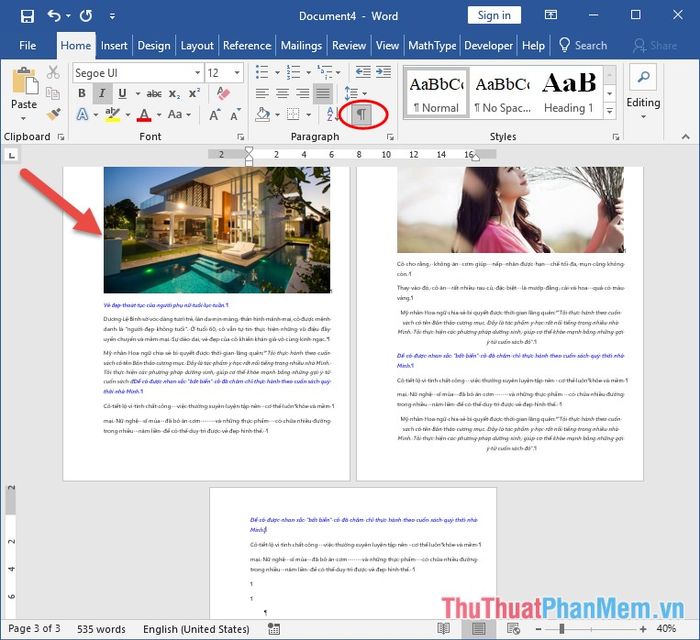
Task: Toggle Subscript formatting
Action: [x=175, y=94]
